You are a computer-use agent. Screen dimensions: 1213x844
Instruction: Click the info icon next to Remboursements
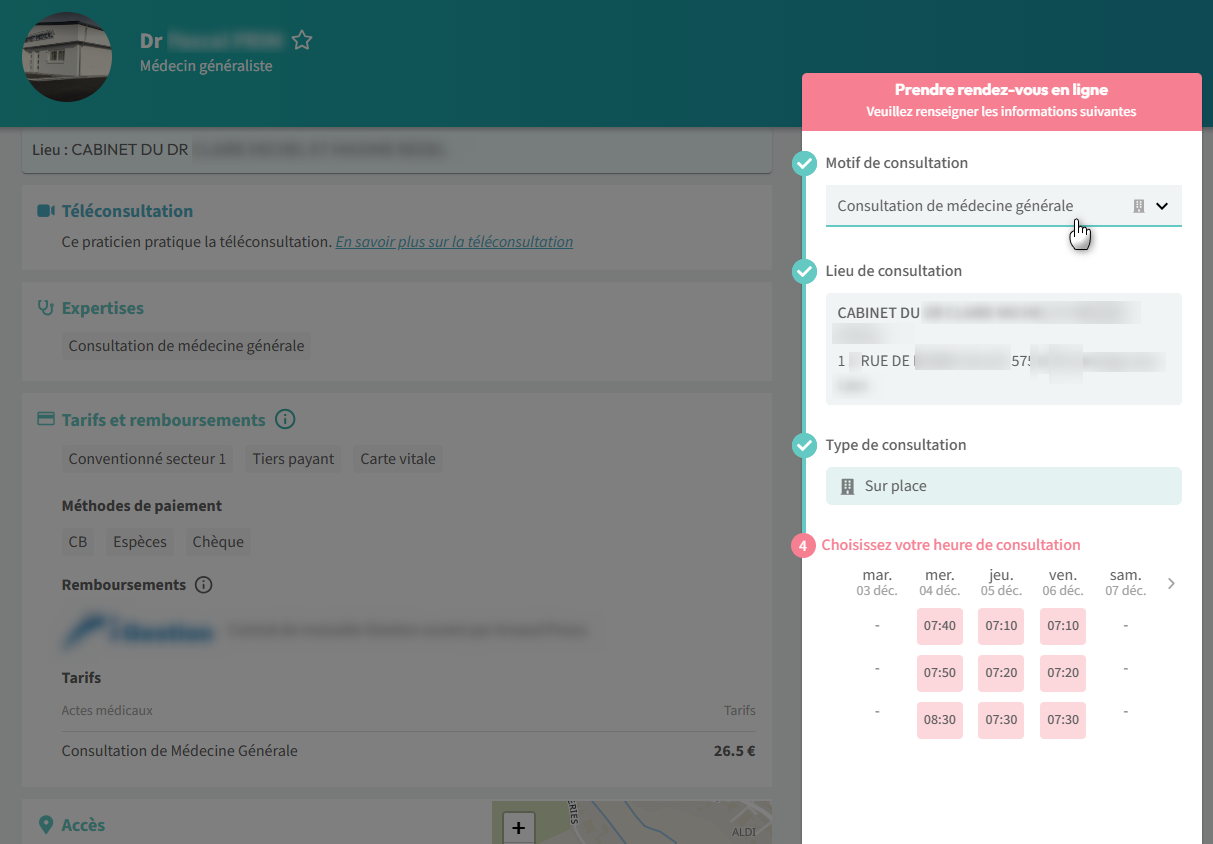tap(204, 585)
